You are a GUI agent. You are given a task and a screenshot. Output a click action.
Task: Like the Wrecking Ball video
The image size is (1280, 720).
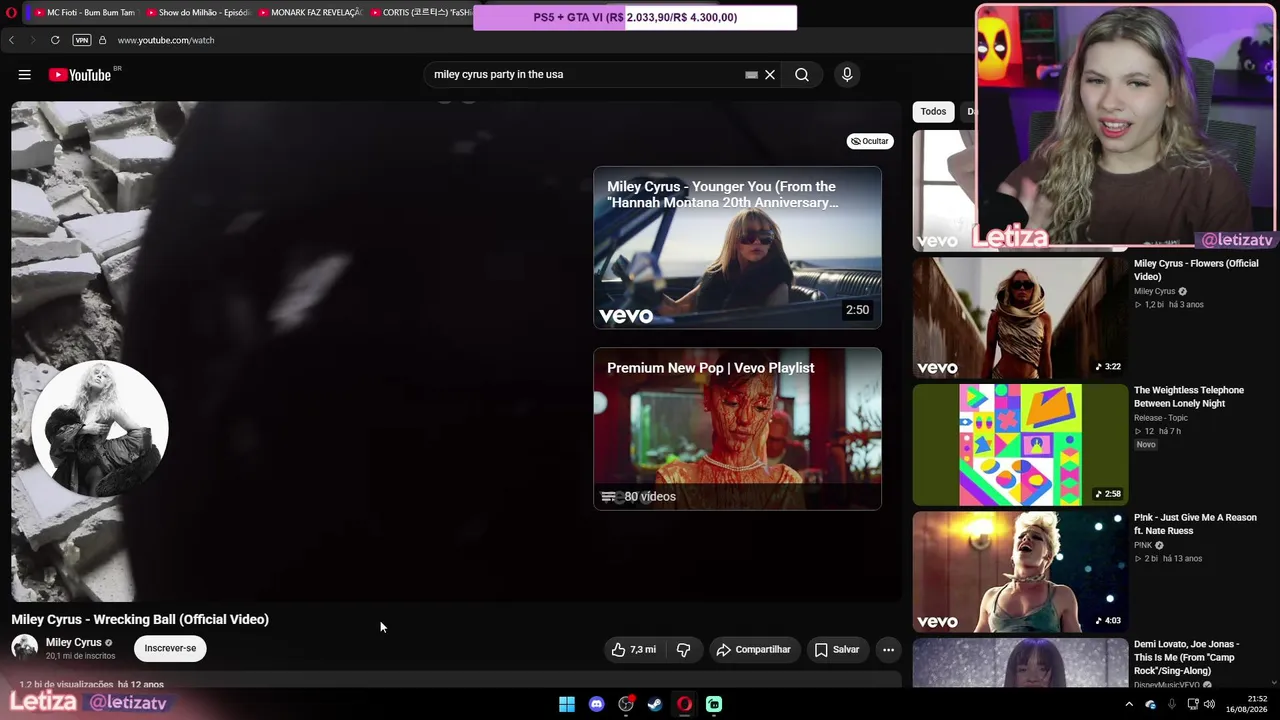(x=634, y=650)
